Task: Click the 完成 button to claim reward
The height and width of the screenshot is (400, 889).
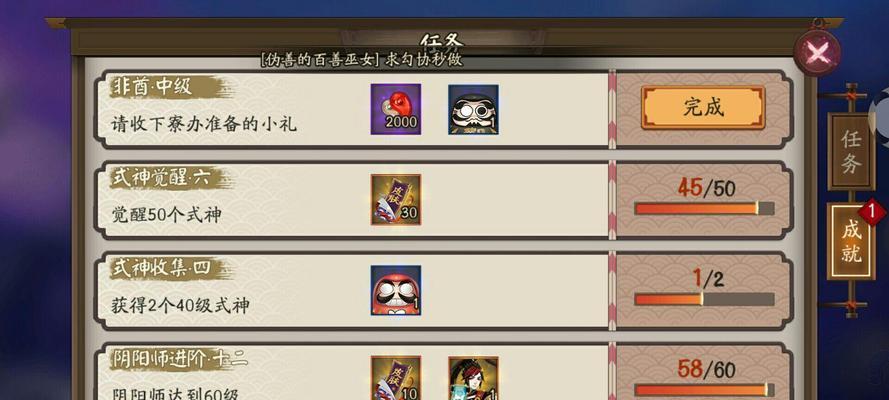Action: pos(703,108)
